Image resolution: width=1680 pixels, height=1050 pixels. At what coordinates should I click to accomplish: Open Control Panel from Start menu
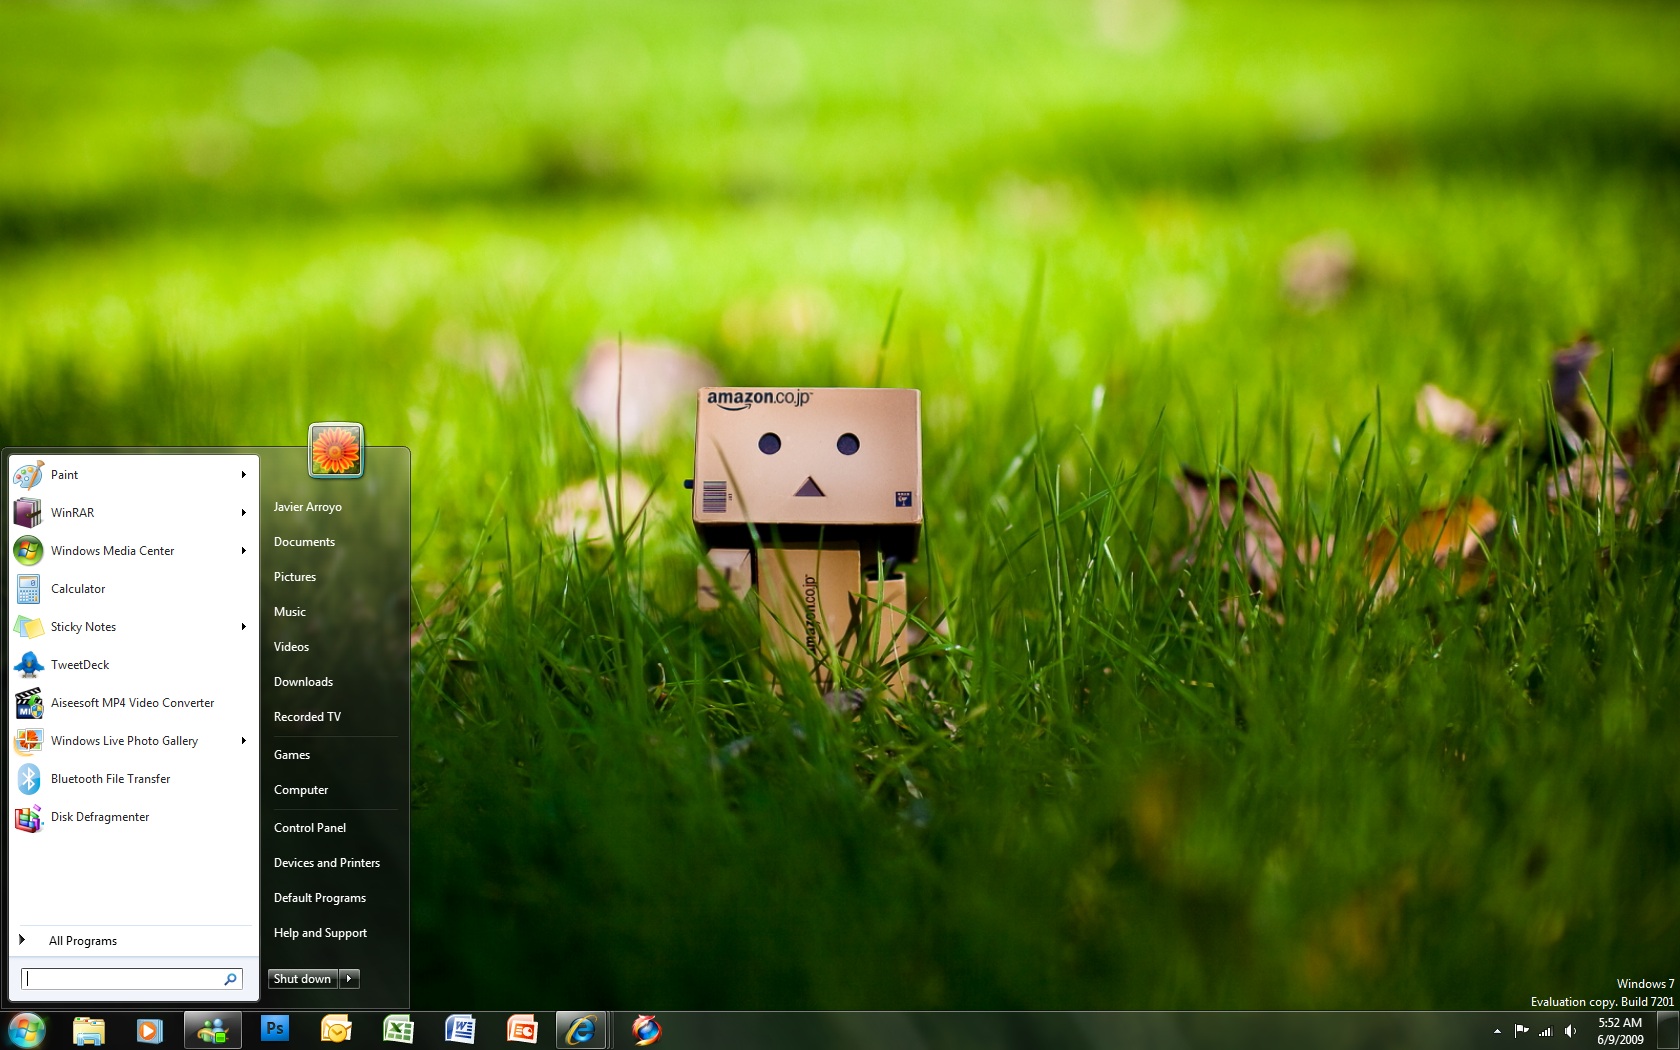[x=310, y=828]
